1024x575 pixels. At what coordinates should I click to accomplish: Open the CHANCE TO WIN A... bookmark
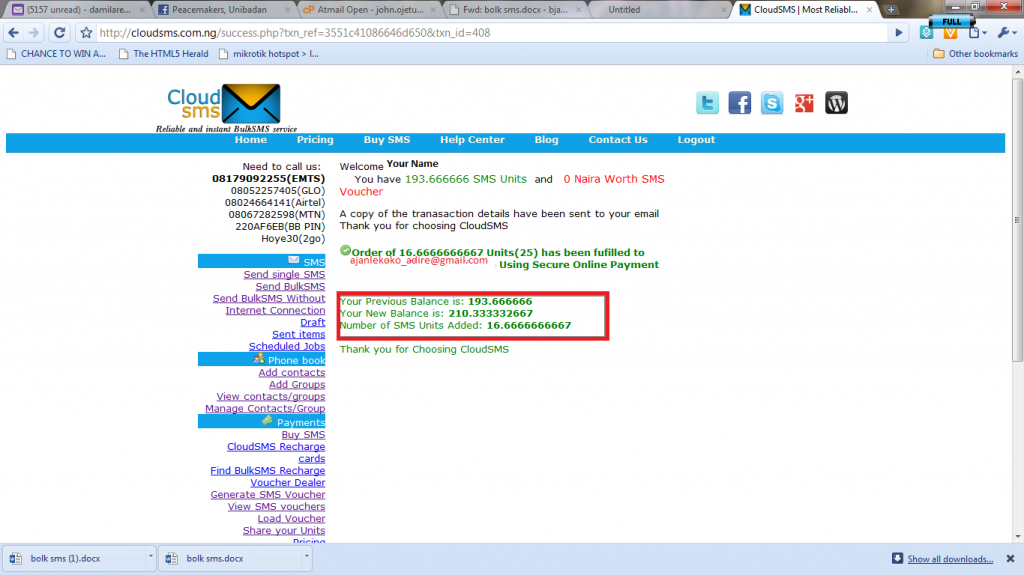[56, 54]
